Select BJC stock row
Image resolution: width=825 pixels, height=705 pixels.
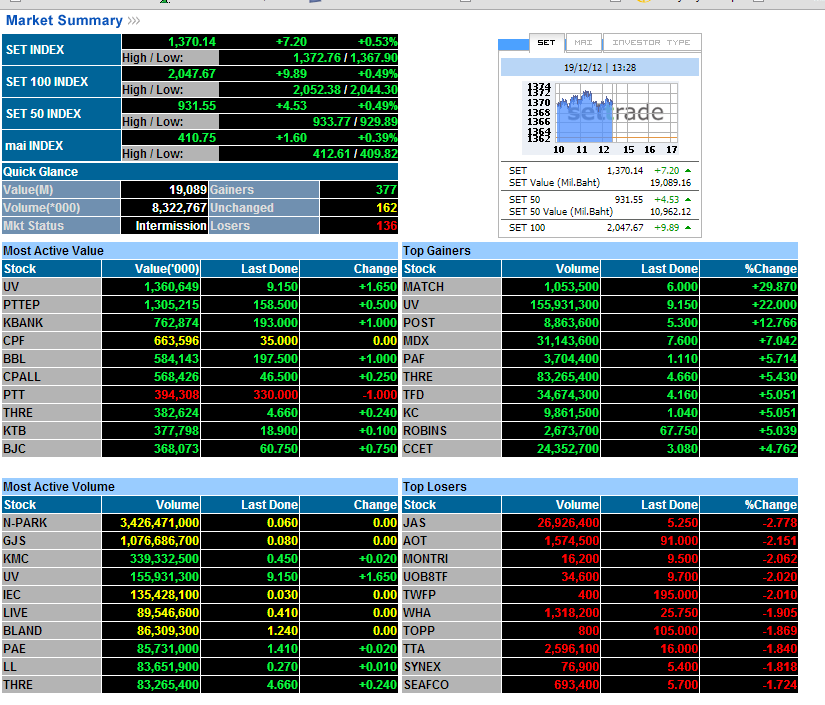click(200, 449)
